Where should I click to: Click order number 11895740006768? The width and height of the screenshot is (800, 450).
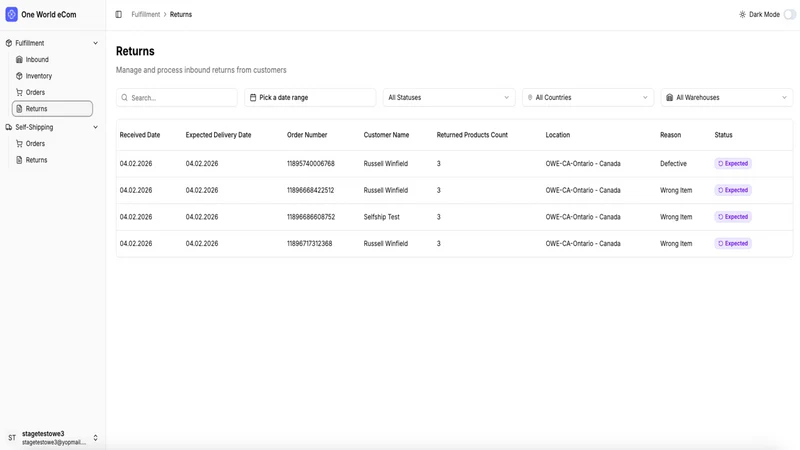[311, 164]
